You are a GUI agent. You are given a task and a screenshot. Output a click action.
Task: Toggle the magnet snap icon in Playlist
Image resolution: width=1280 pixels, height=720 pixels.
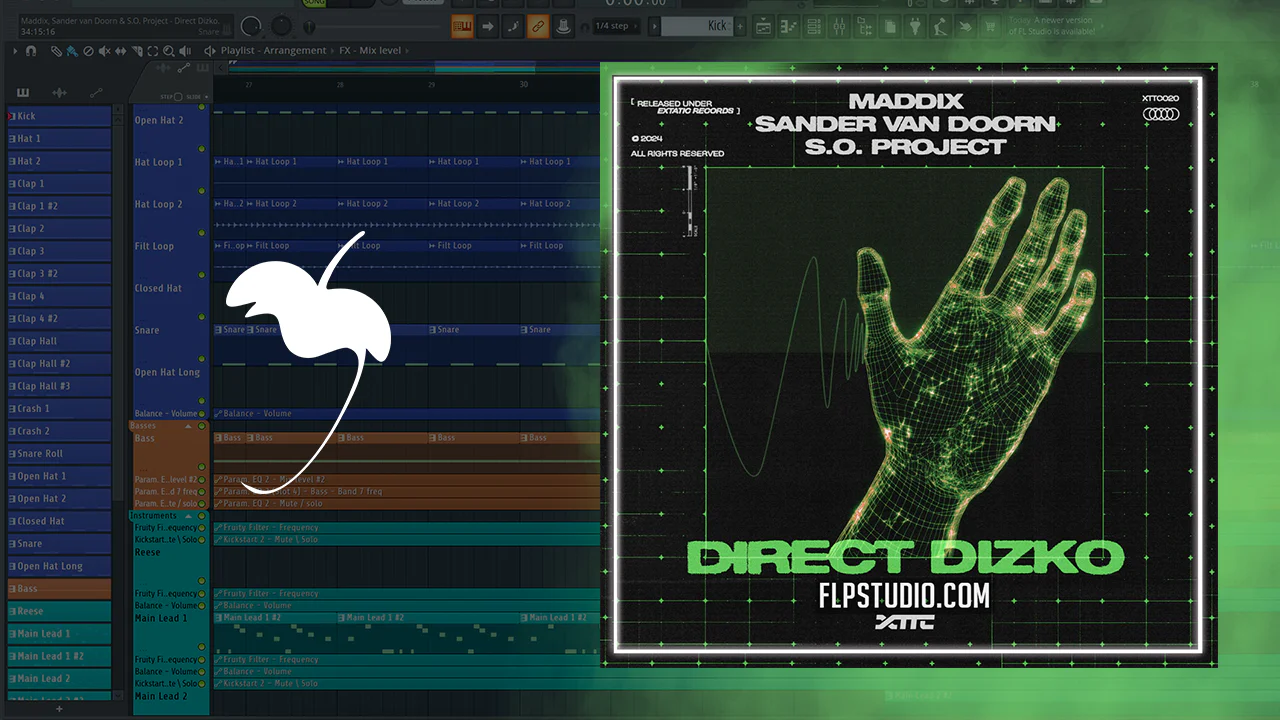tap(30, 50)
